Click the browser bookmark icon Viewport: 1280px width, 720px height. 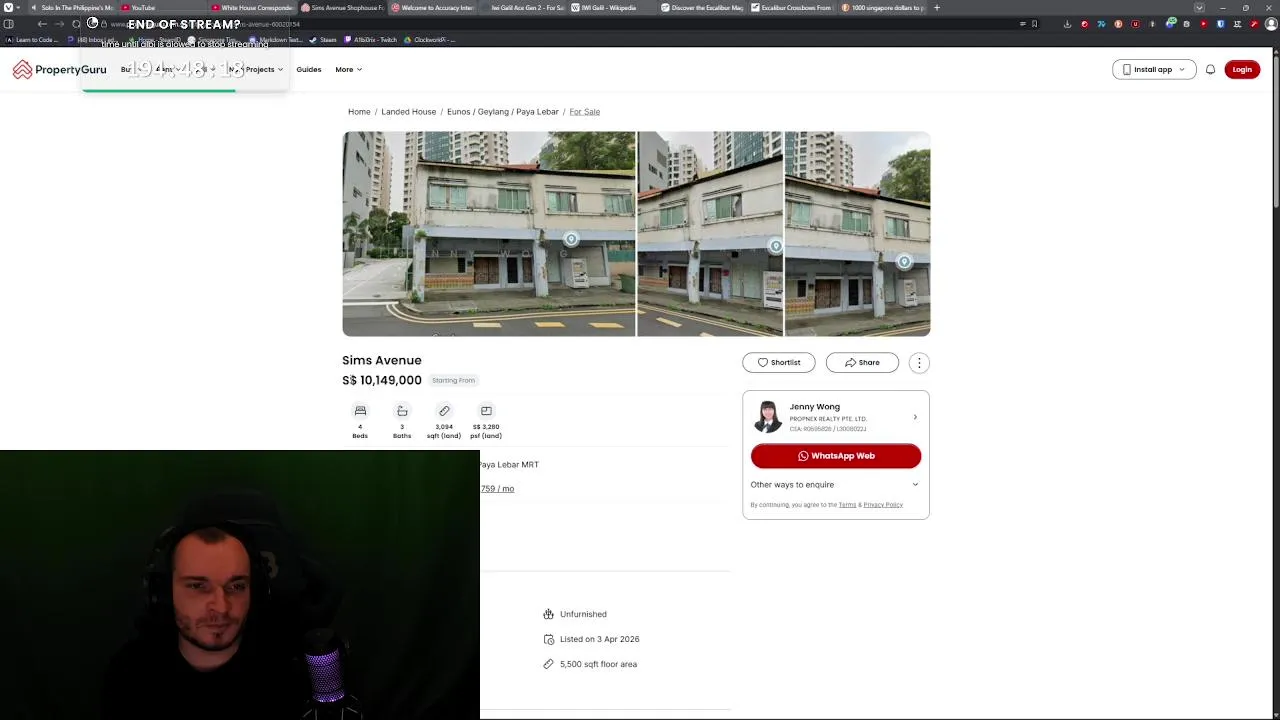[1034, 24]
